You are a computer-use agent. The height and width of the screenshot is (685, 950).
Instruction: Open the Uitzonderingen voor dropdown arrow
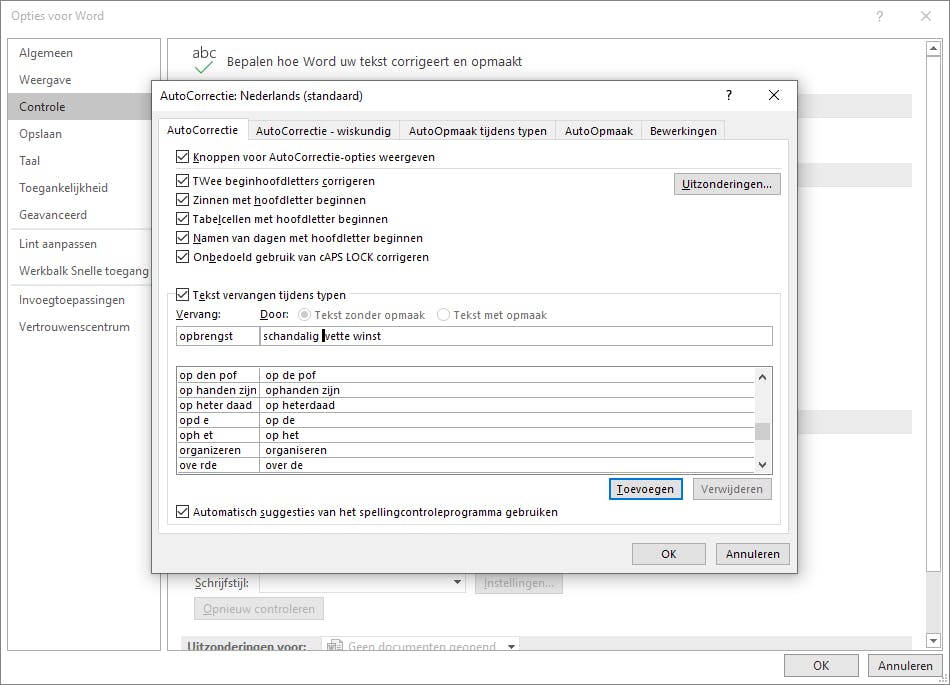pyautogui.click(x=511, y=646)
